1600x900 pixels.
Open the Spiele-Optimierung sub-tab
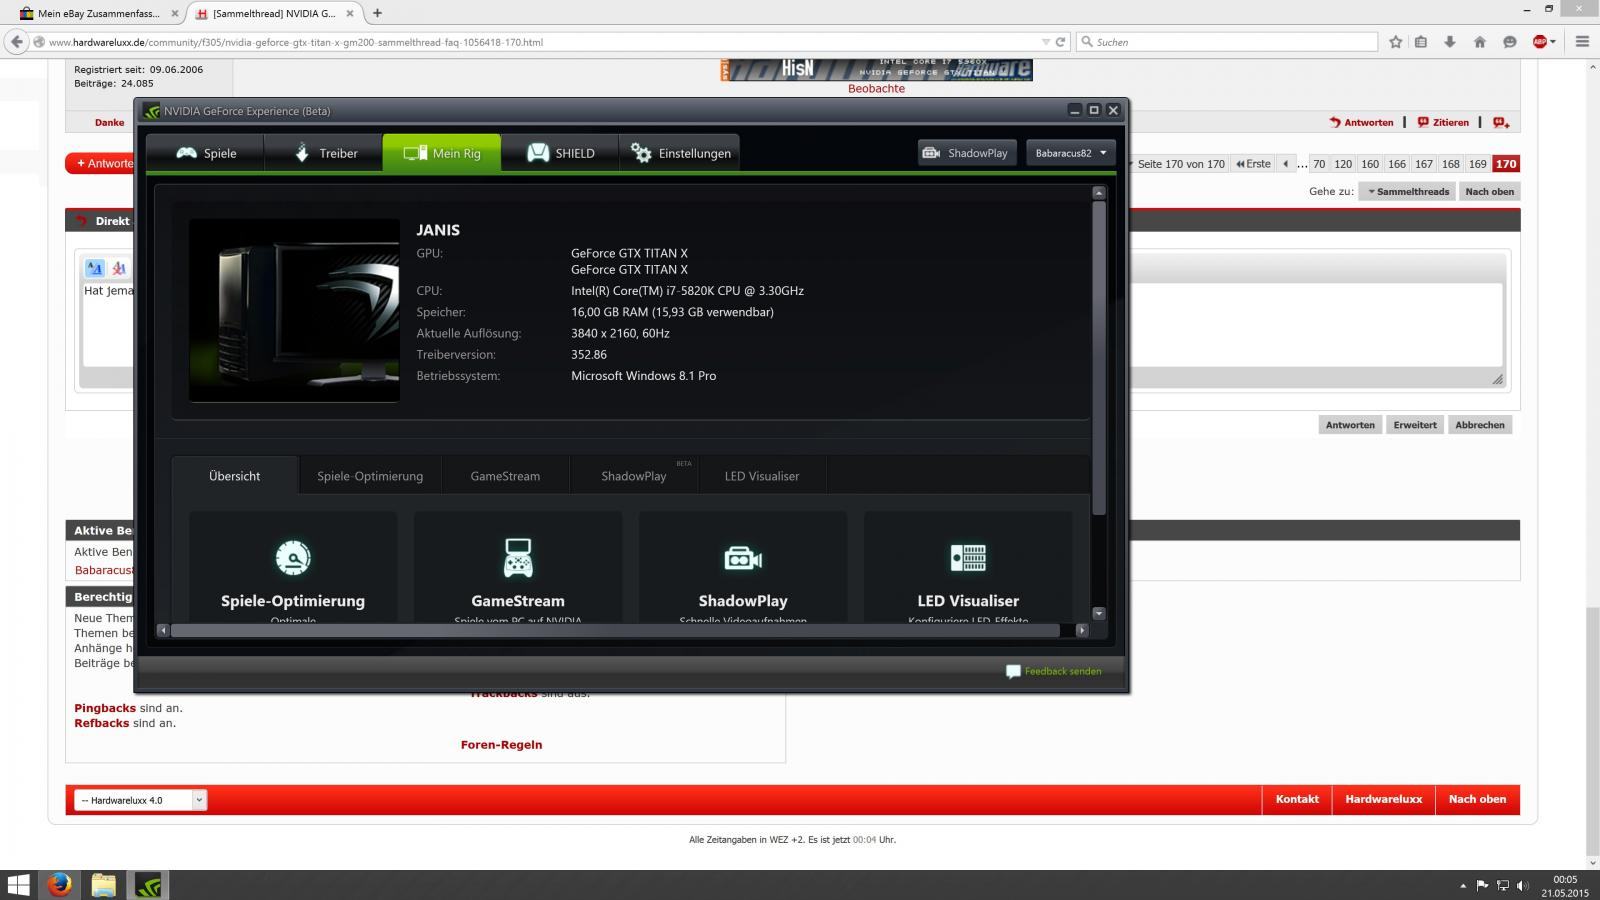pyautogui.click(x=370, y=476)
